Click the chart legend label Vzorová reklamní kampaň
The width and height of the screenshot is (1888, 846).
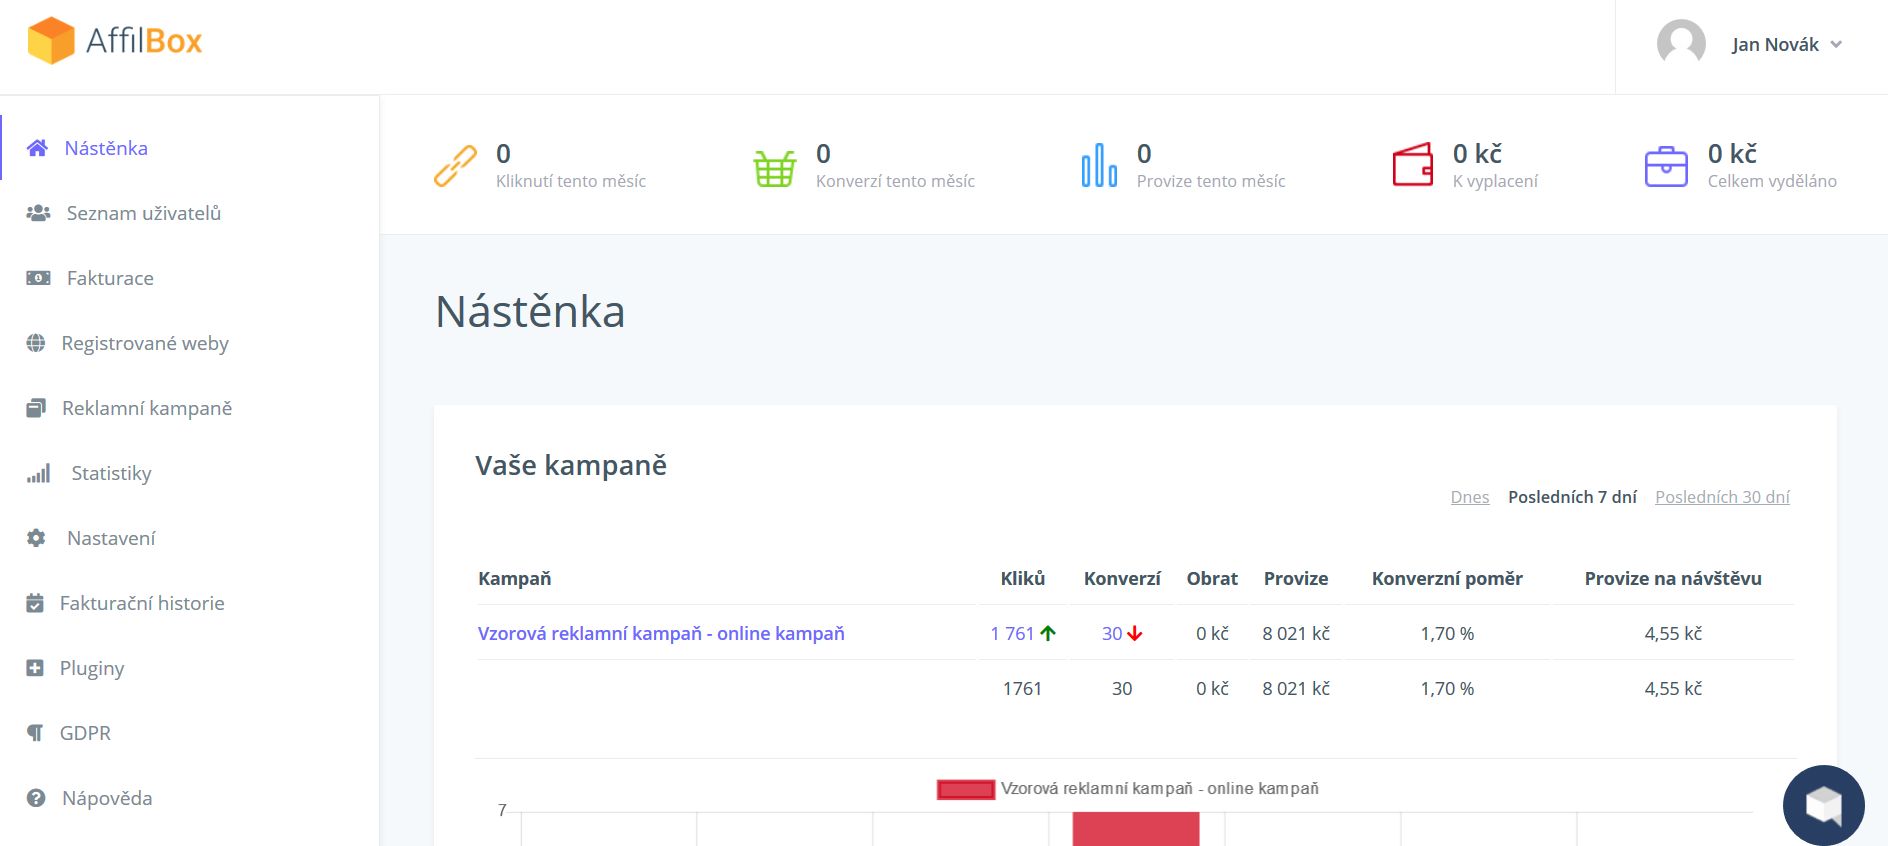[x=1160, y=789]
